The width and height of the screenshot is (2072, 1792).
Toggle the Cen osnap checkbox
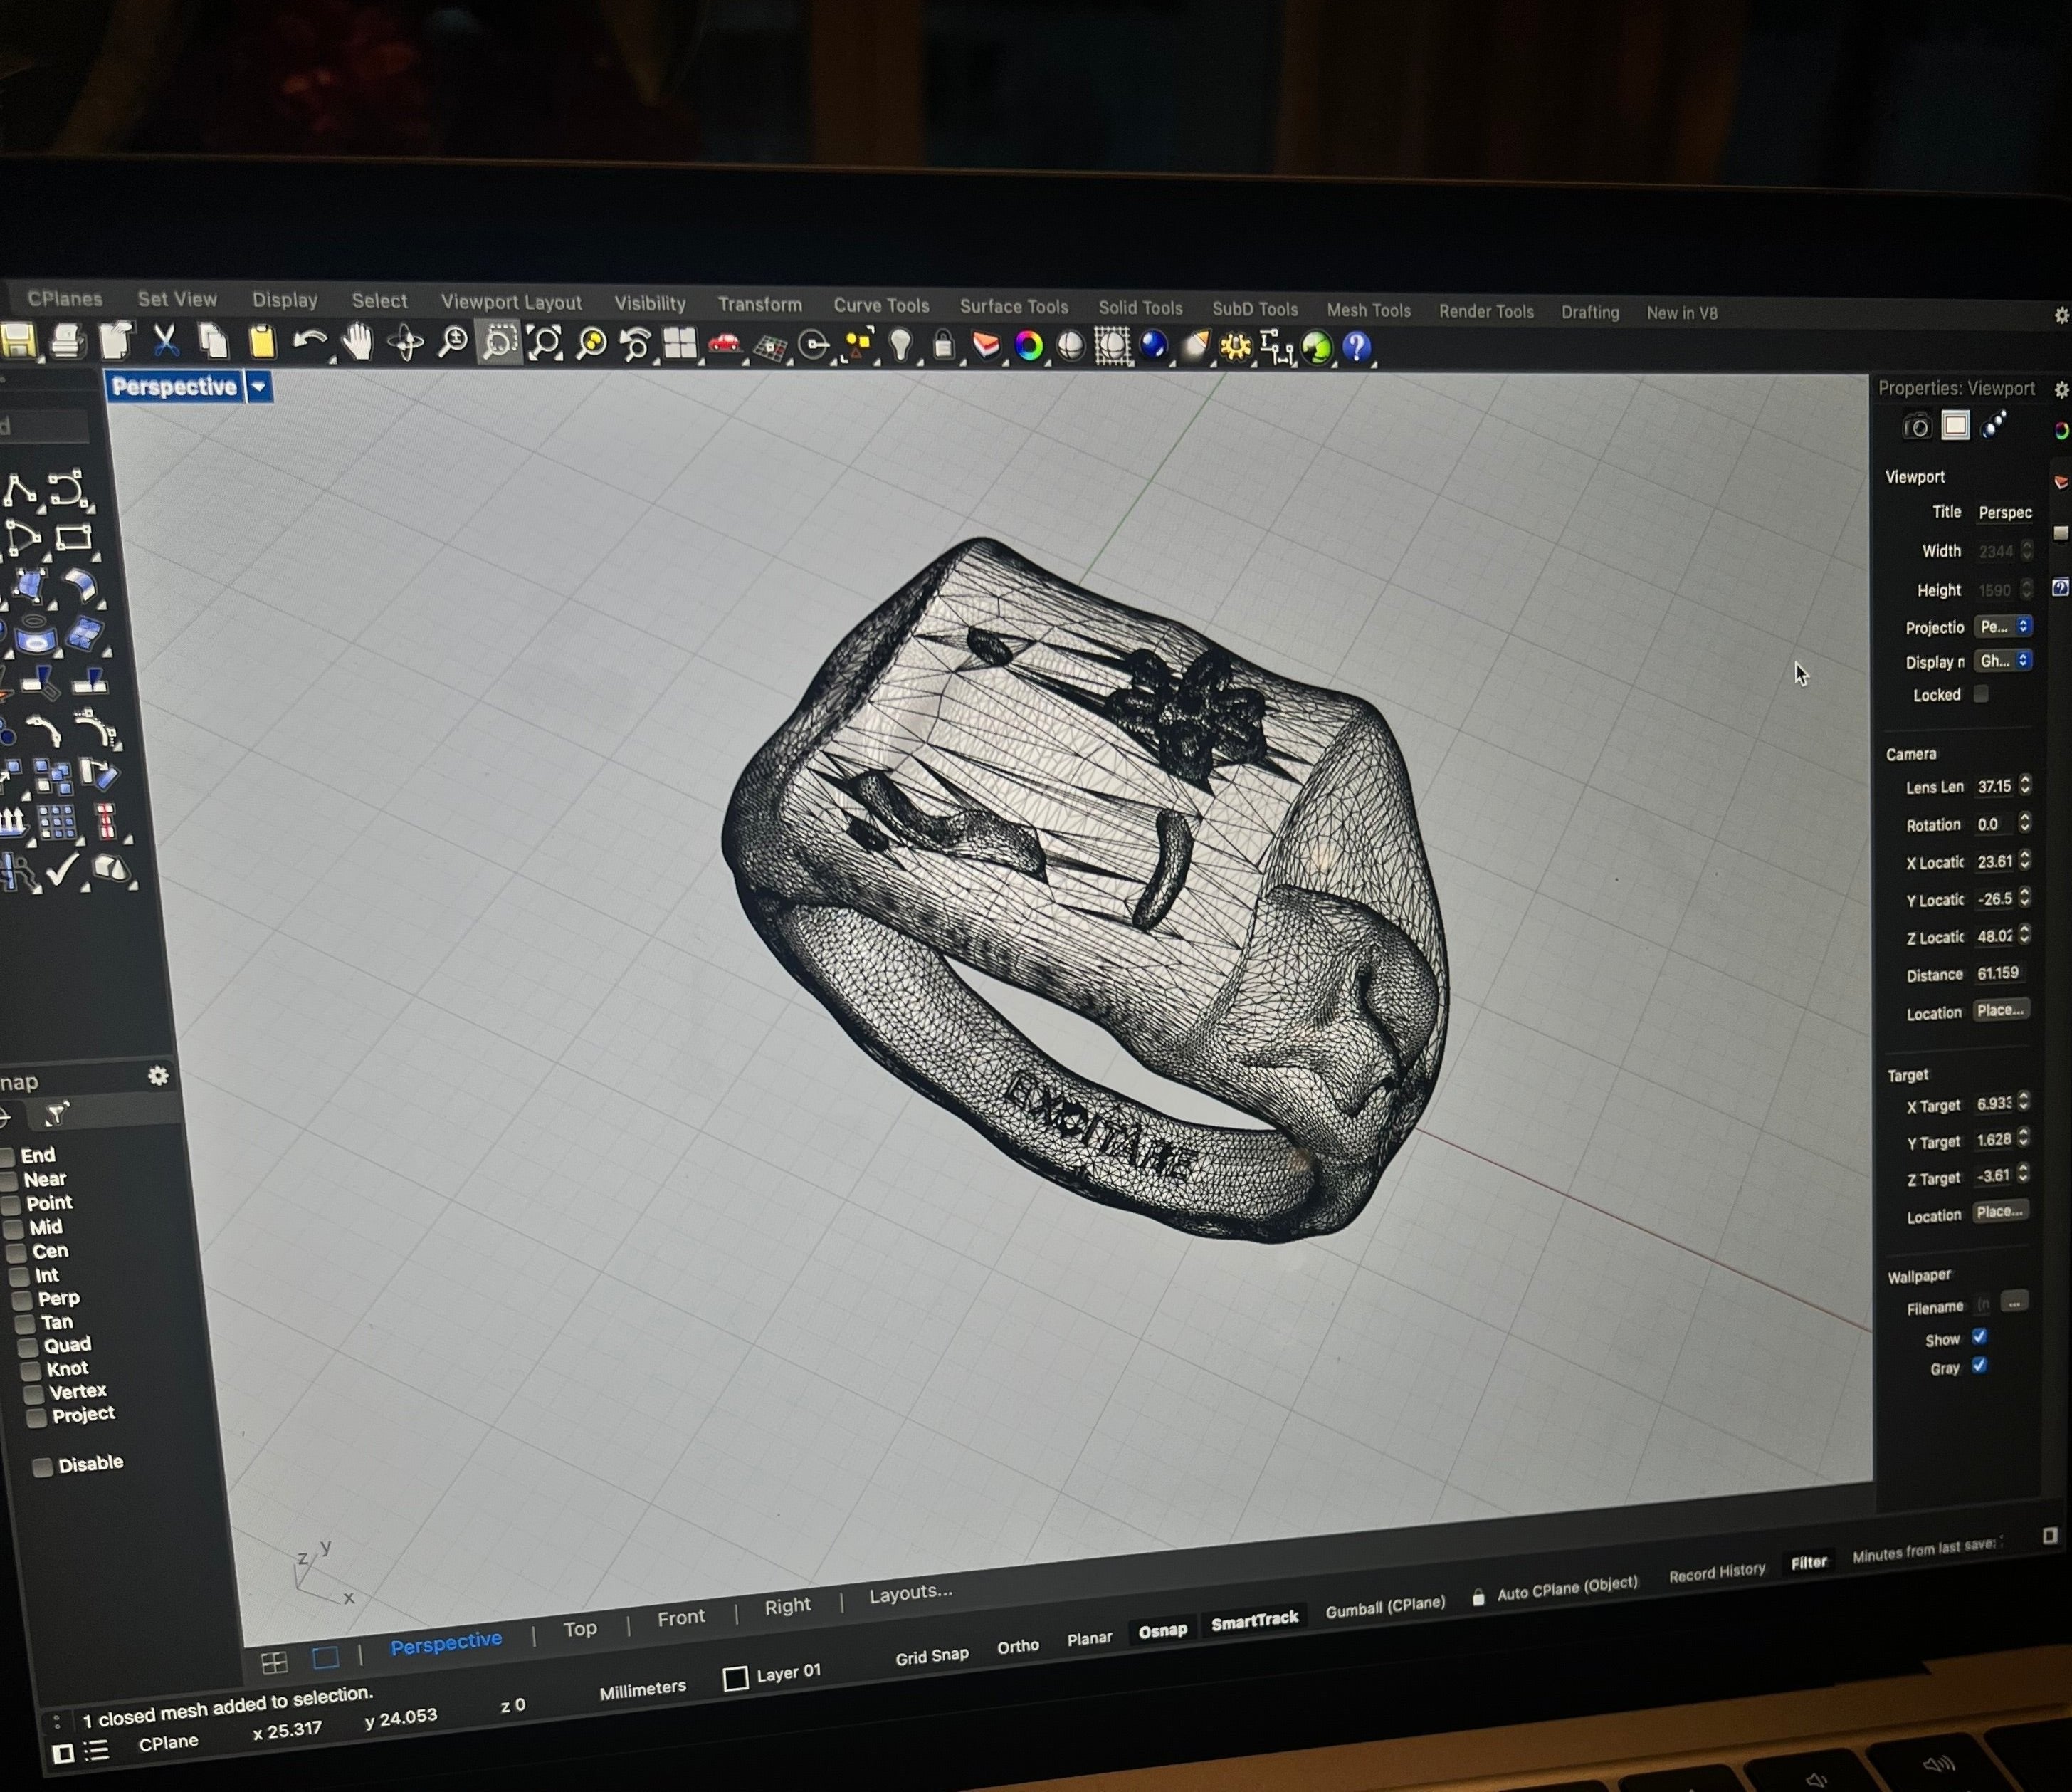point(17,1252)
